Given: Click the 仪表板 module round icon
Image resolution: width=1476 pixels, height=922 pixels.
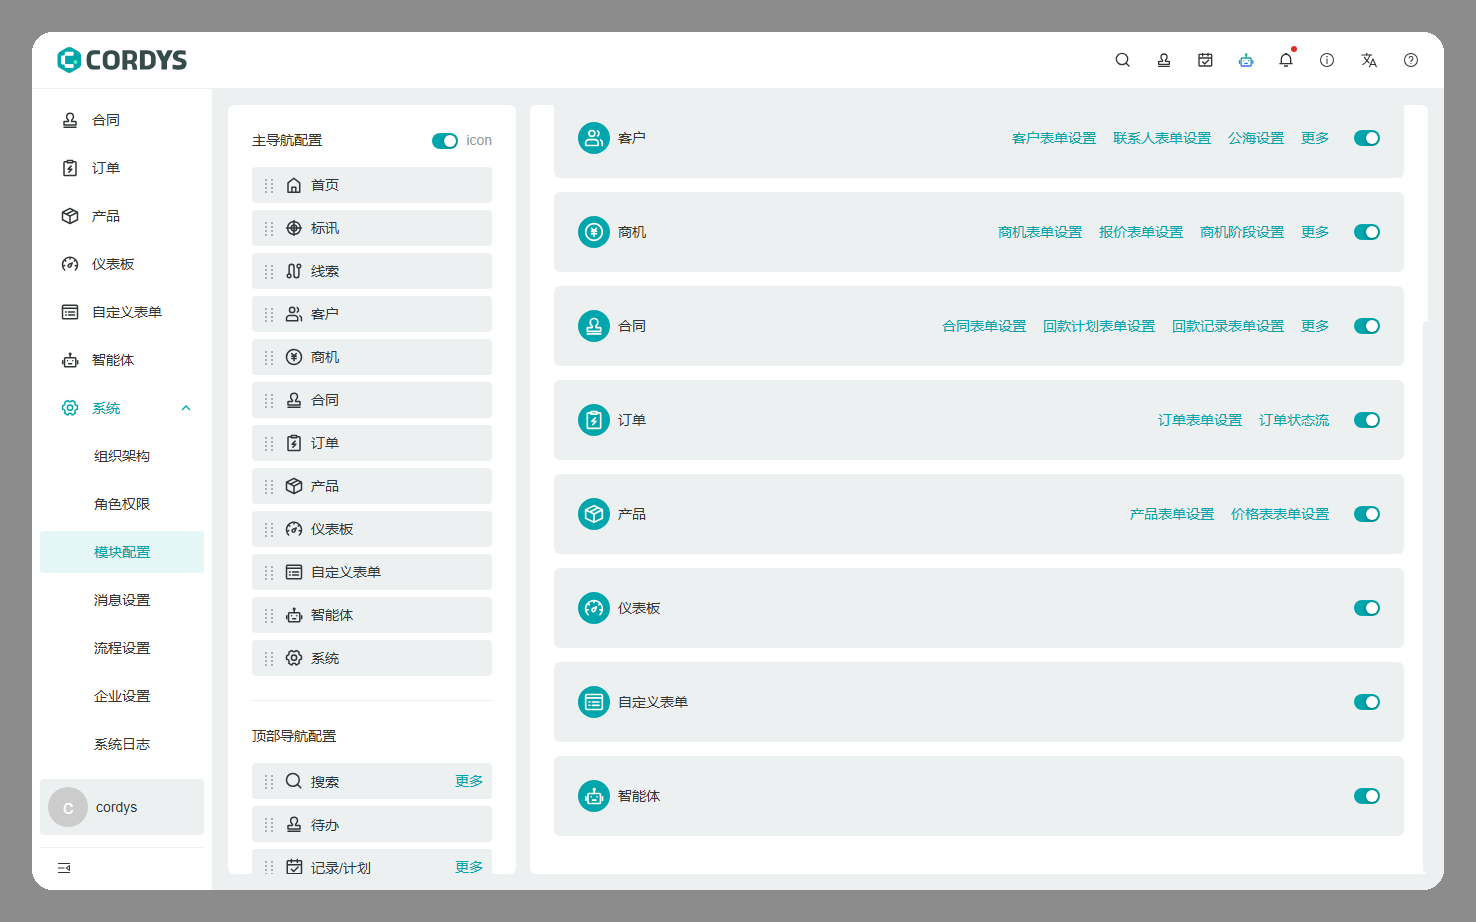Looking at the screenshot, I should (x=594, y=608).
